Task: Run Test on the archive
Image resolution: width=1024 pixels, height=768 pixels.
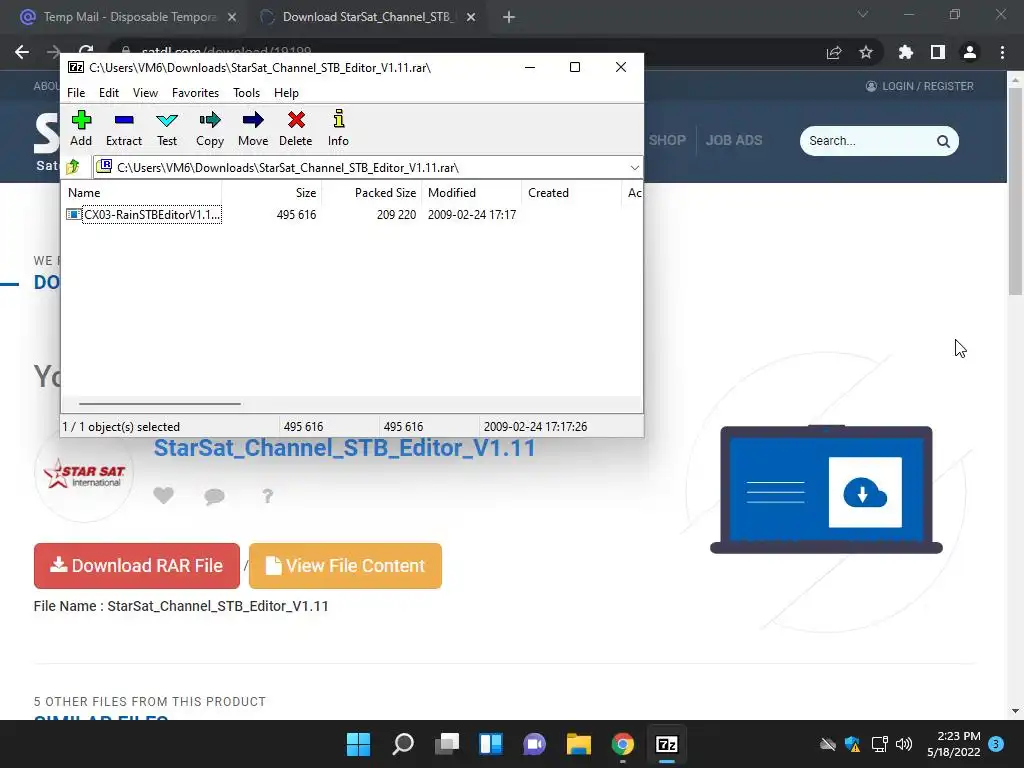Action: [x=167, y=129]
